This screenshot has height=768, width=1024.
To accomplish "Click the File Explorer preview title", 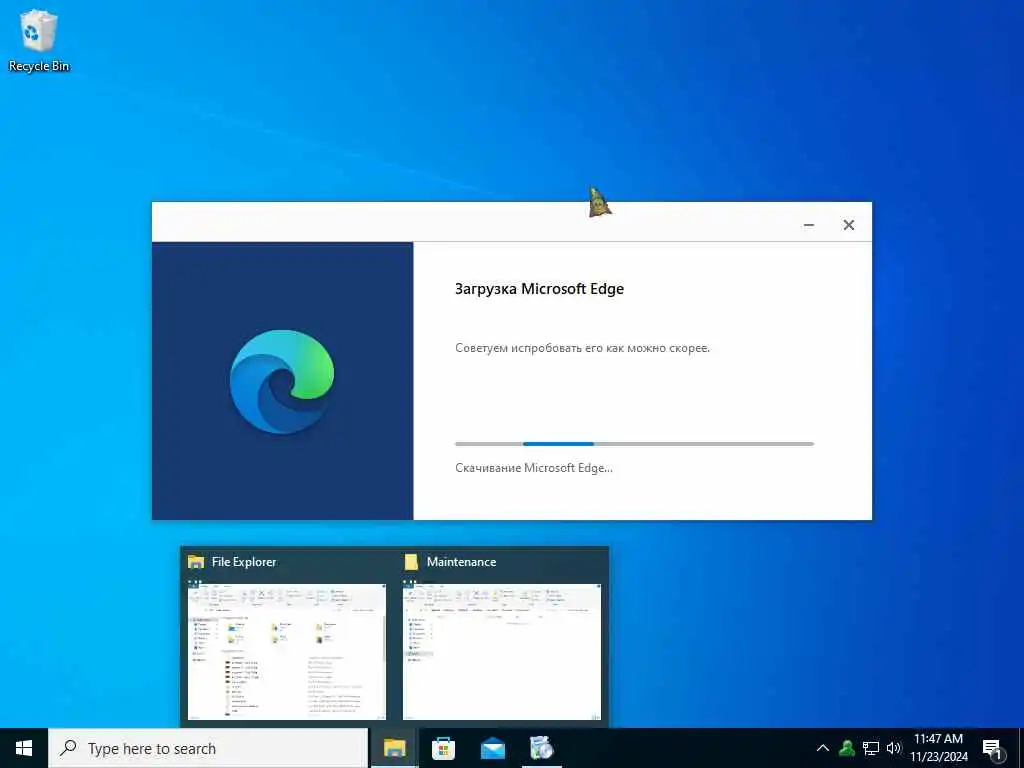I will pos(244,562).
